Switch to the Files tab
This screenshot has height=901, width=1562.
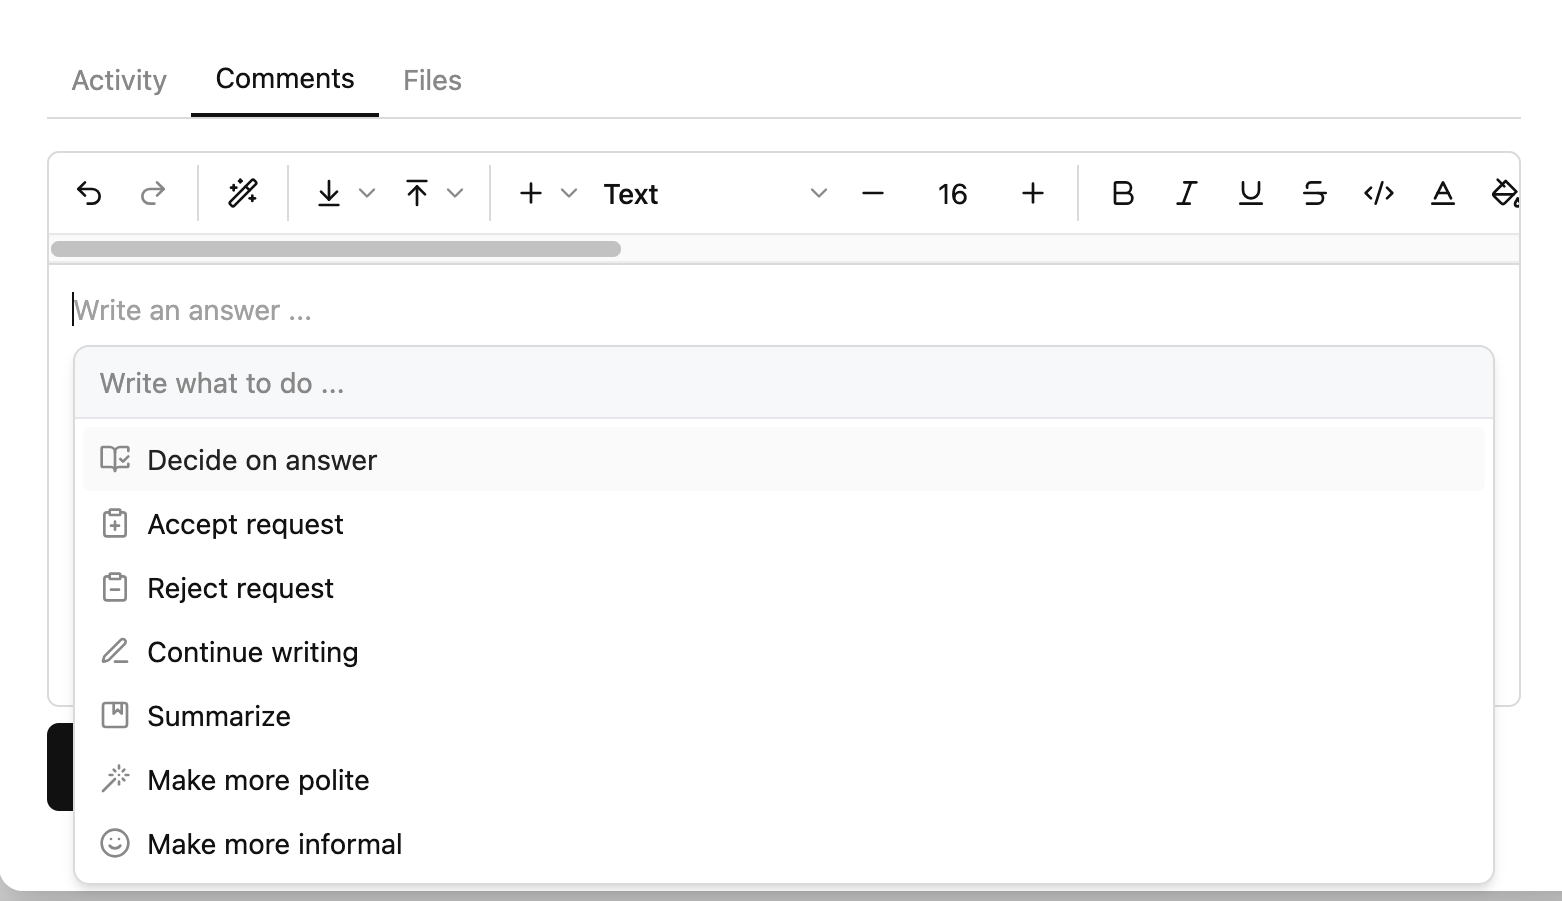(432, 80)
